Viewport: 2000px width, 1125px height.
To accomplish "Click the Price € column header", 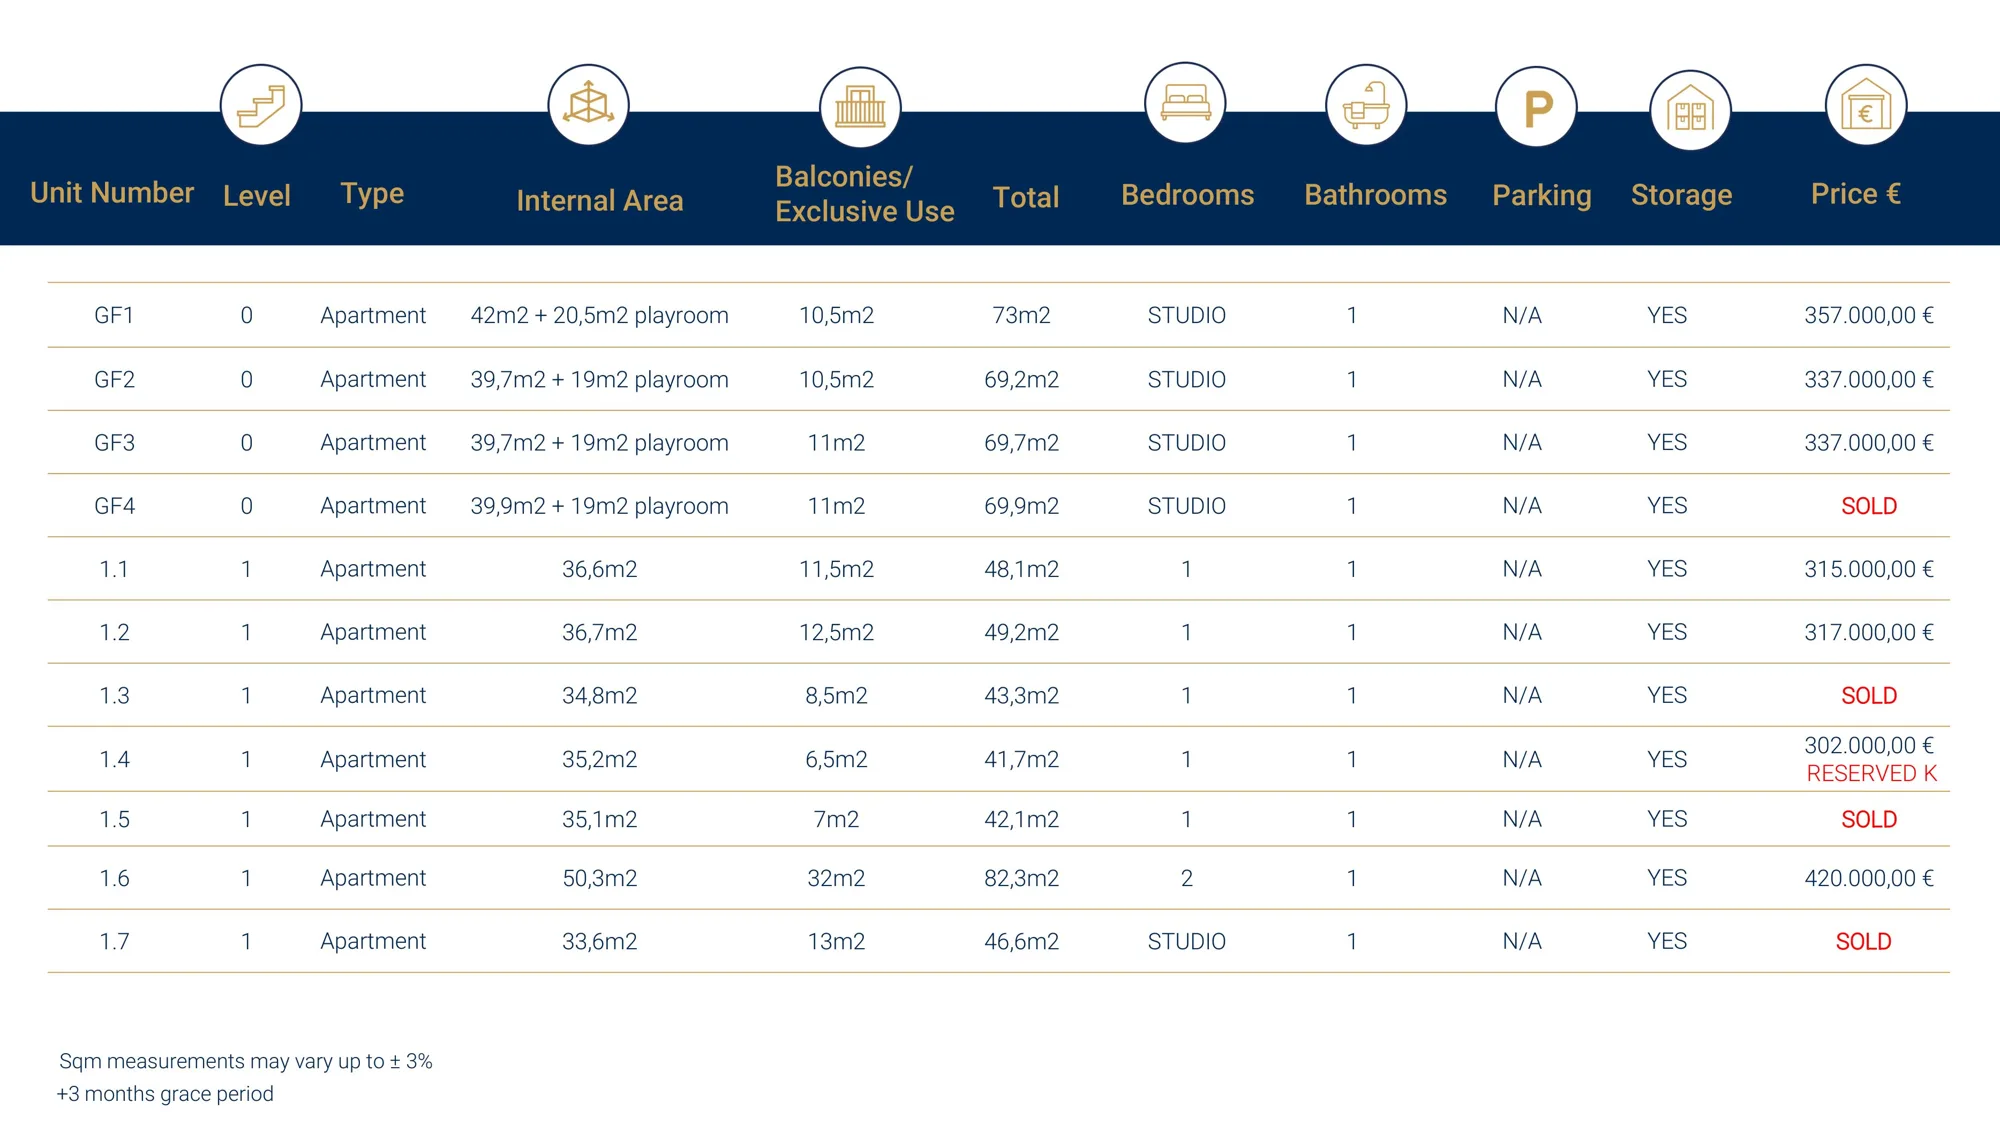I will click(1856, 193).
